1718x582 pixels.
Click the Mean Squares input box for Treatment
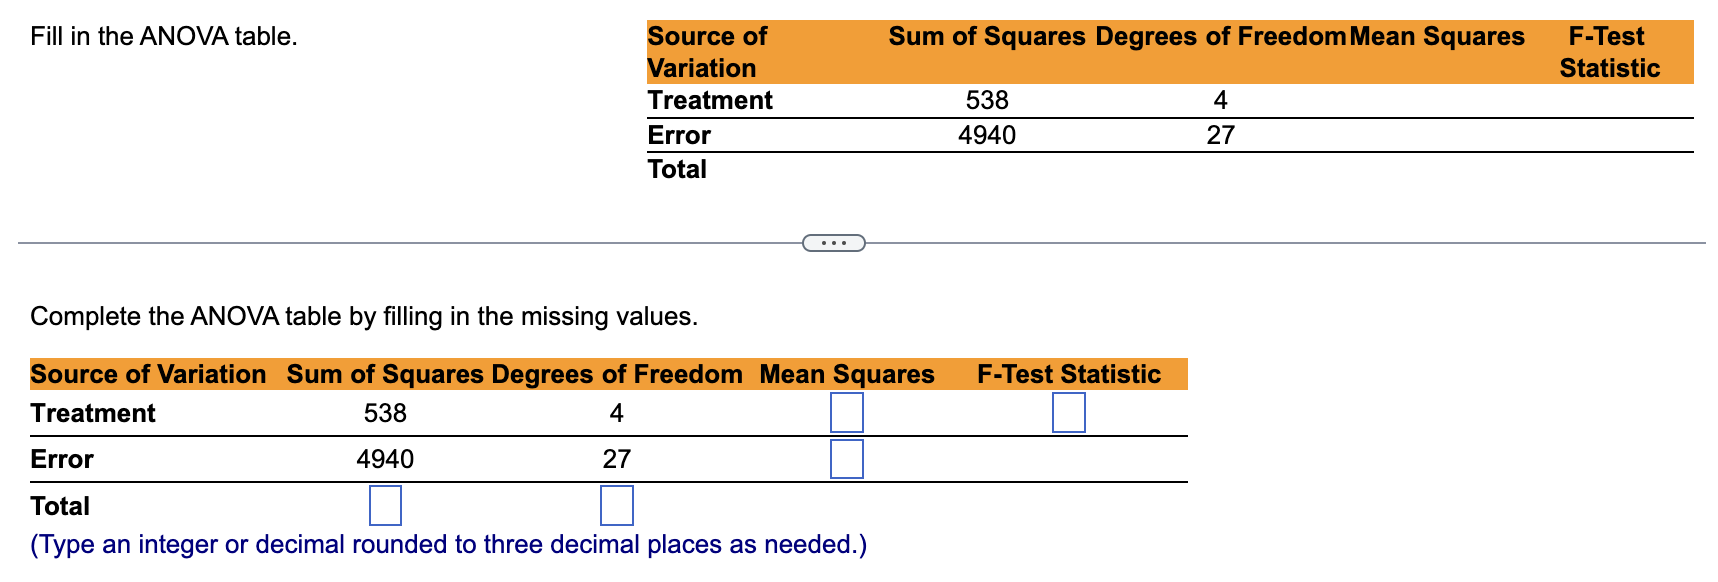[x=845, y=411]
